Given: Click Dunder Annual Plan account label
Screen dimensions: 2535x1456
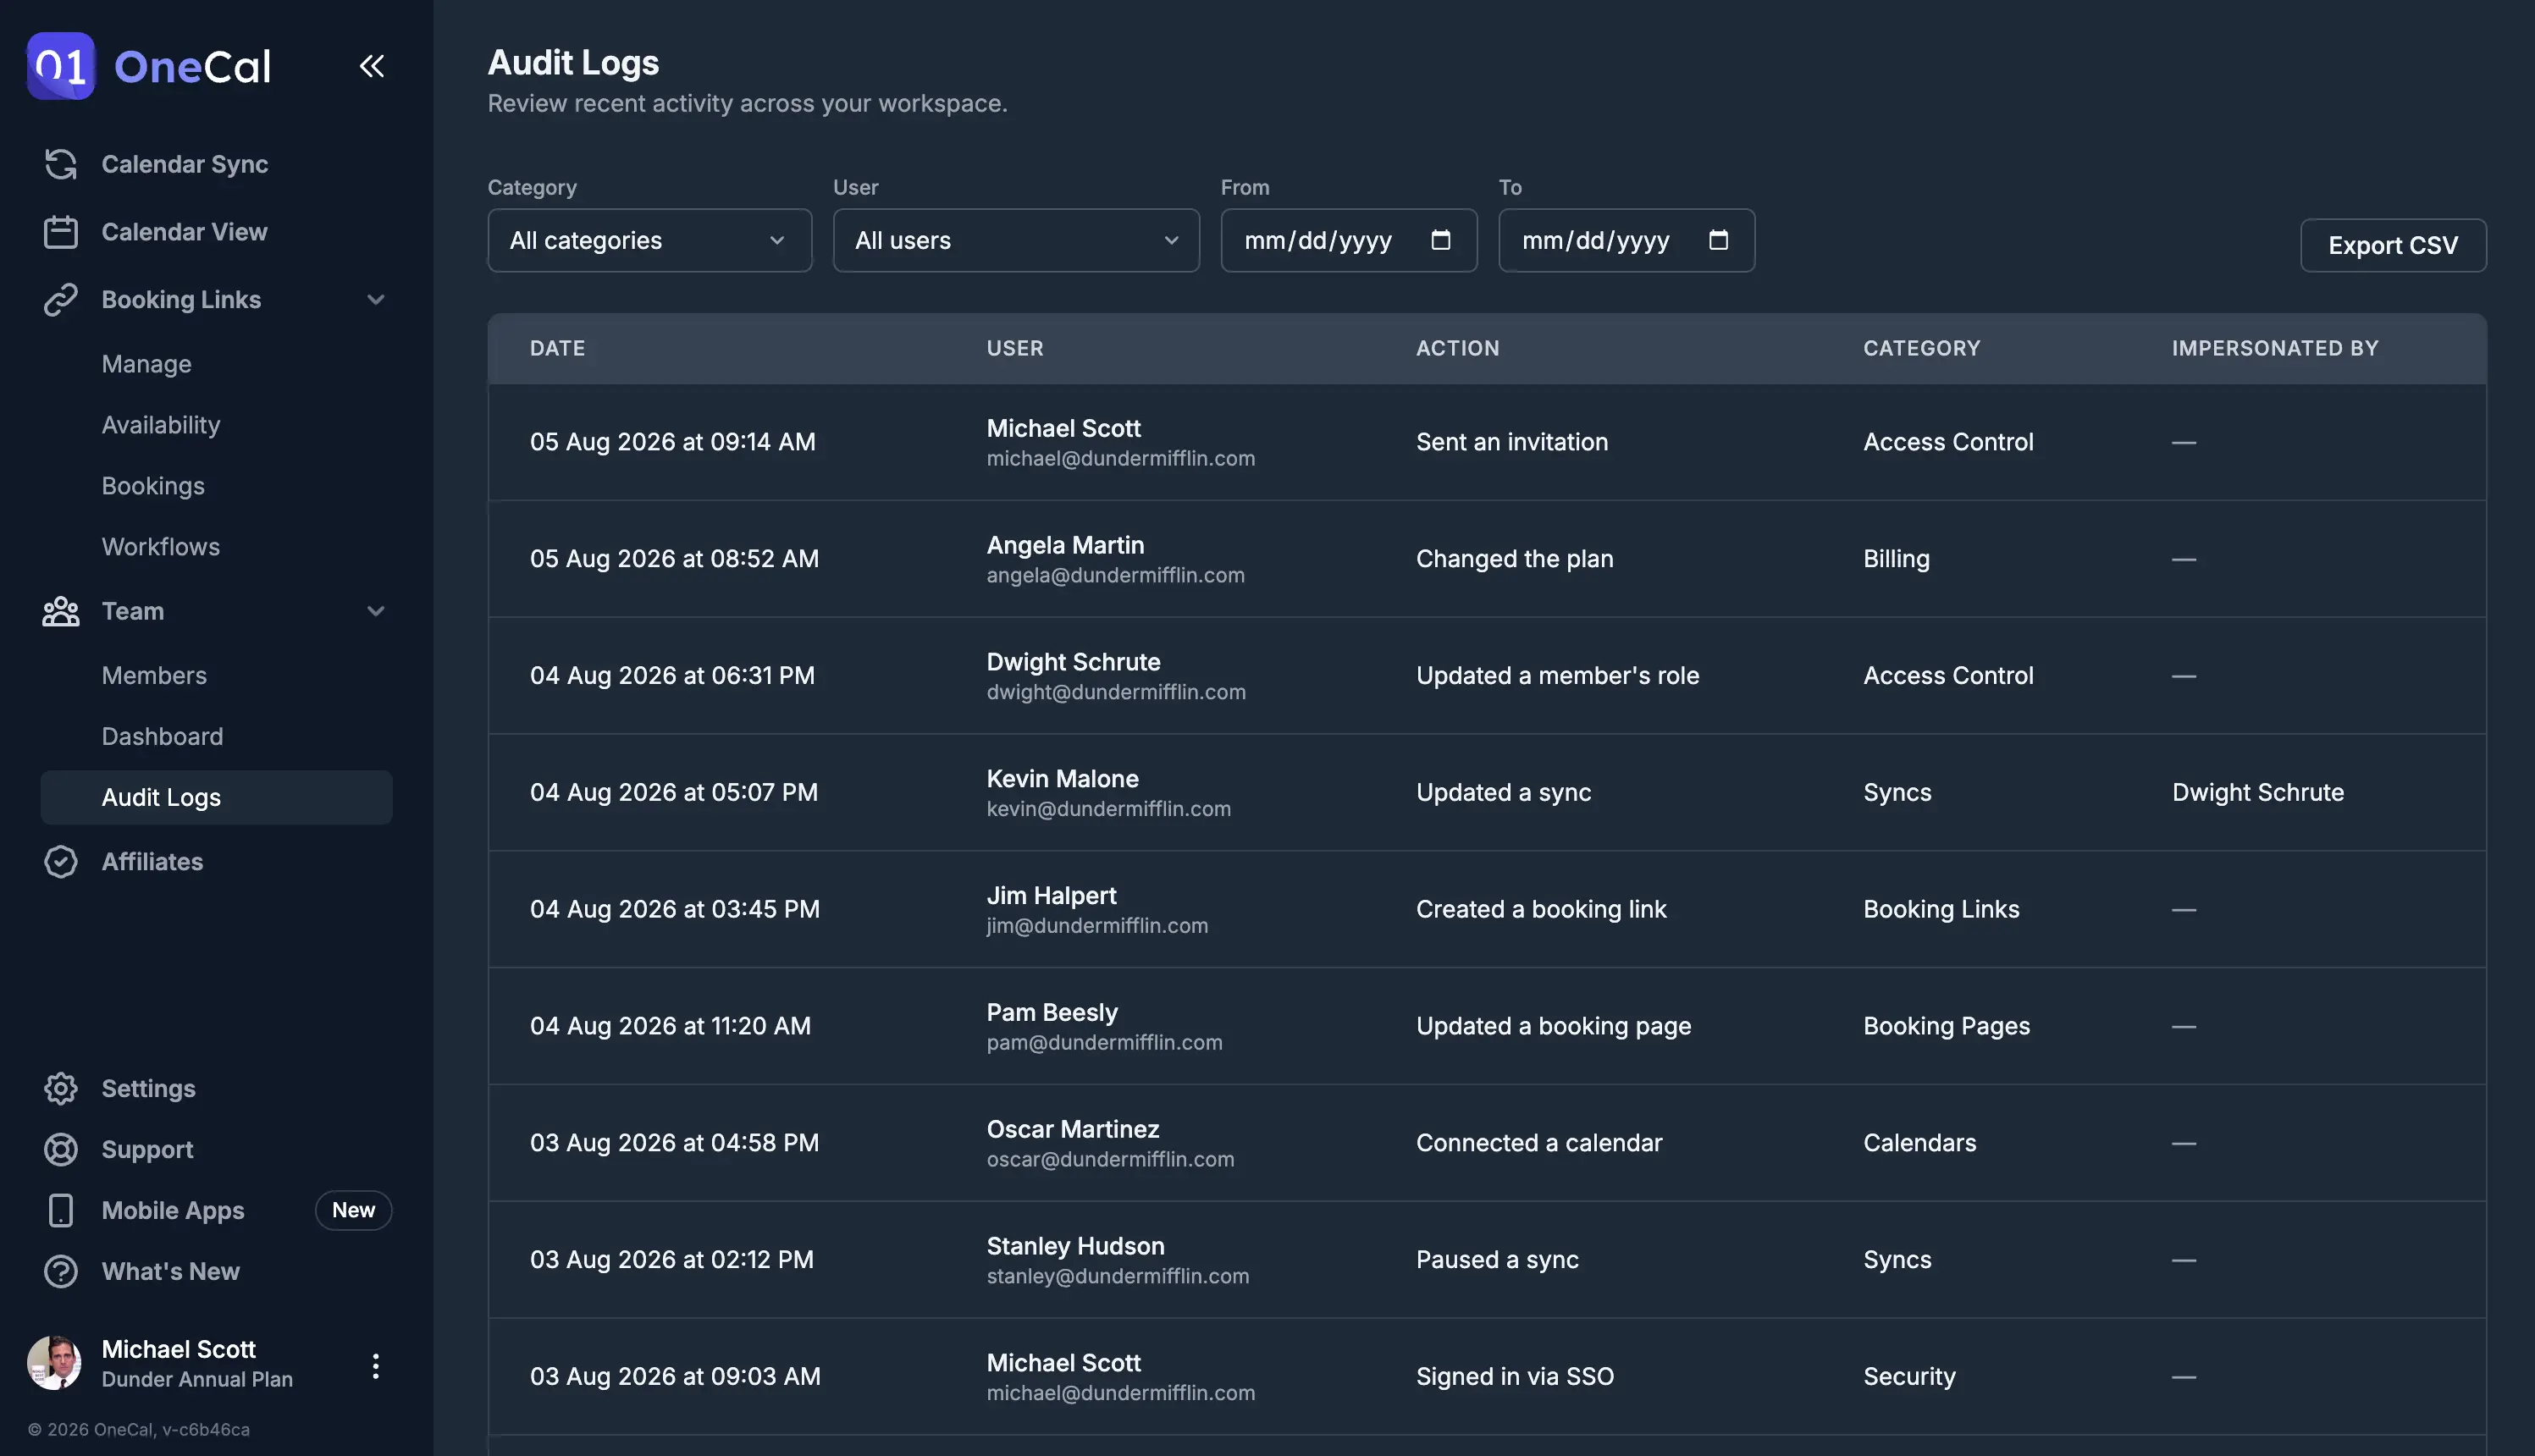Looking at the screenshot, I should click(197, 1380).
